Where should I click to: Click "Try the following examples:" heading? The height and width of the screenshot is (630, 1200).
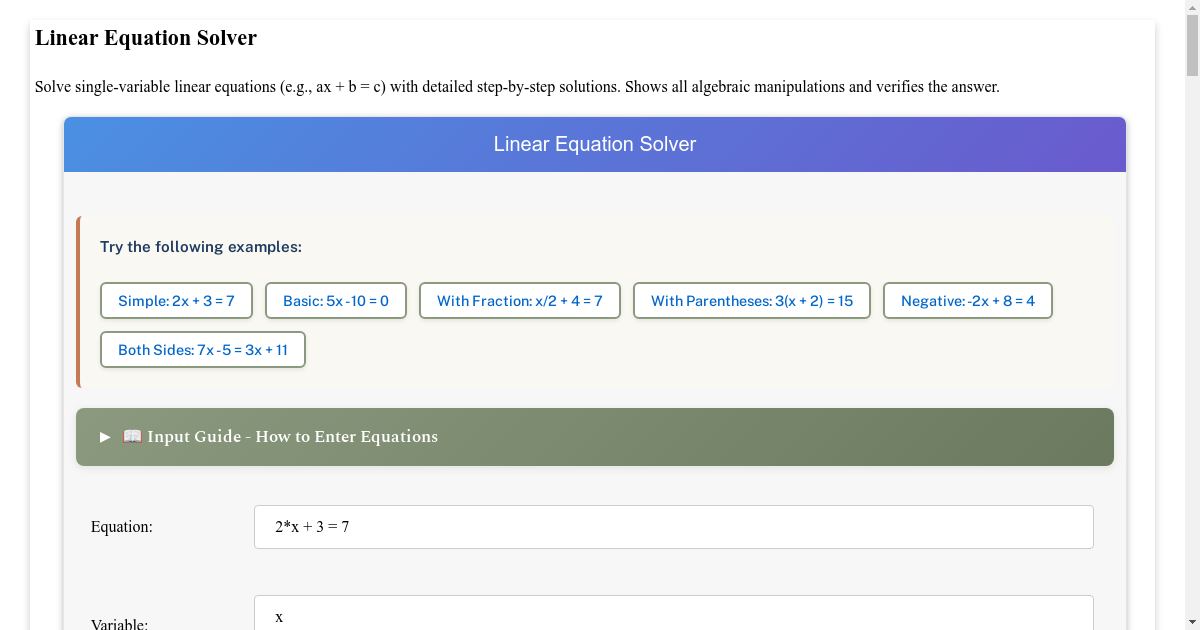tap(201, 246)
